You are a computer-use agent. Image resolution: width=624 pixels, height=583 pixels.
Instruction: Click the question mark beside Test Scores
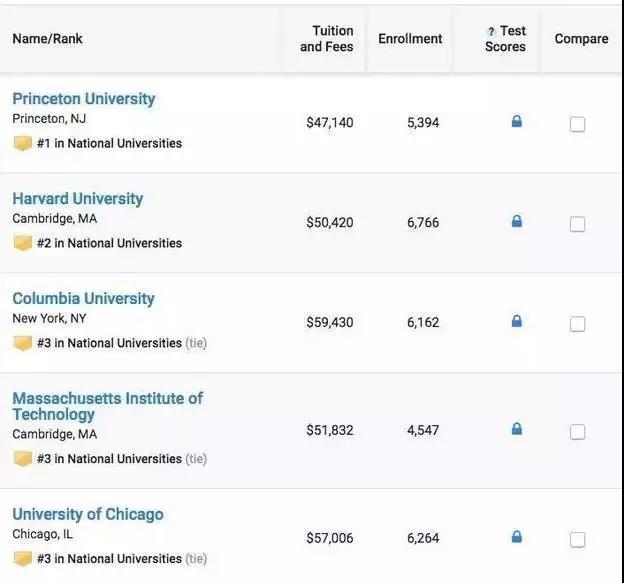[x=491, y=32]
